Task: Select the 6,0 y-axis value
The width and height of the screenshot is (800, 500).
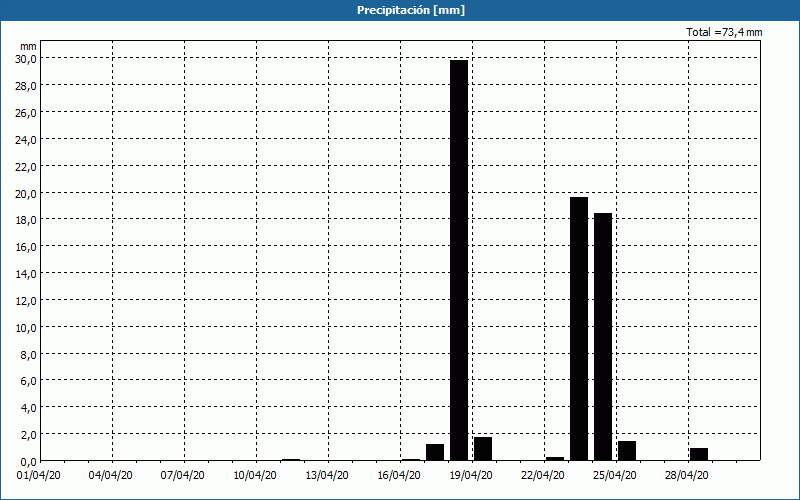Action: coord(28,381)
